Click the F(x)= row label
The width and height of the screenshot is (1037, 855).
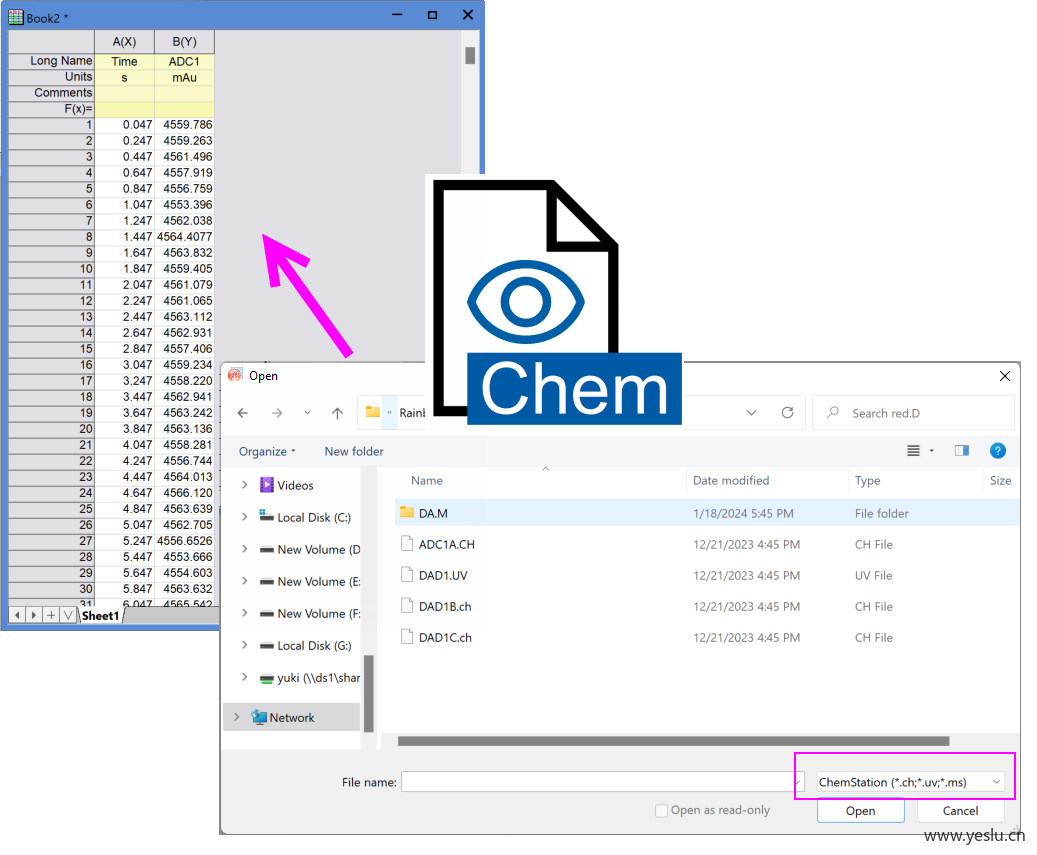coord(52,109)
